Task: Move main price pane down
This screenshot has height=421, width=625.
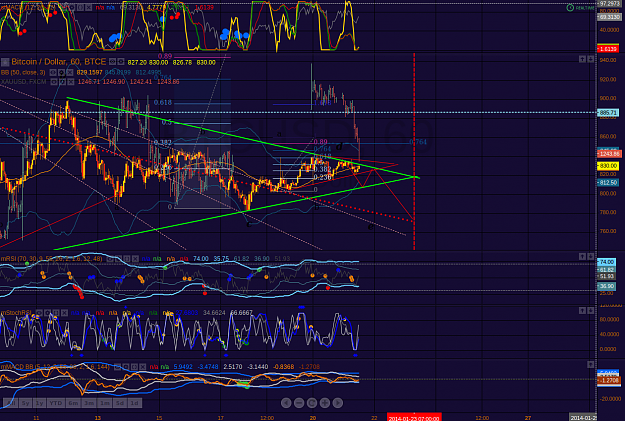Action: tap(591, 59)
